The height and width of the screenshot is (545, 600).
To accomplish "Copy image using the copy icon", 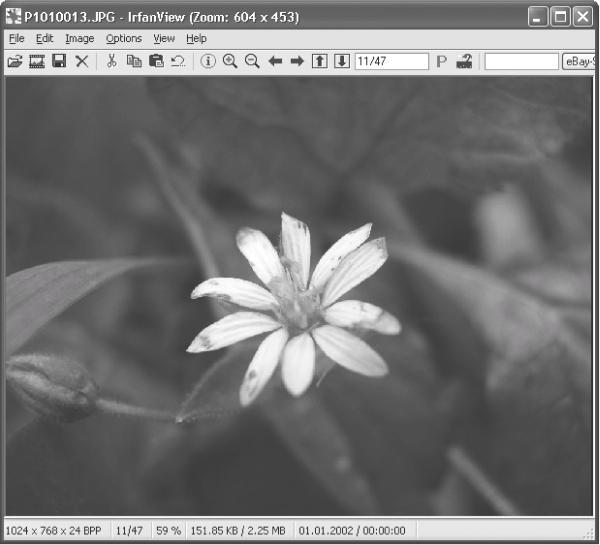I will tap(134, 61).
